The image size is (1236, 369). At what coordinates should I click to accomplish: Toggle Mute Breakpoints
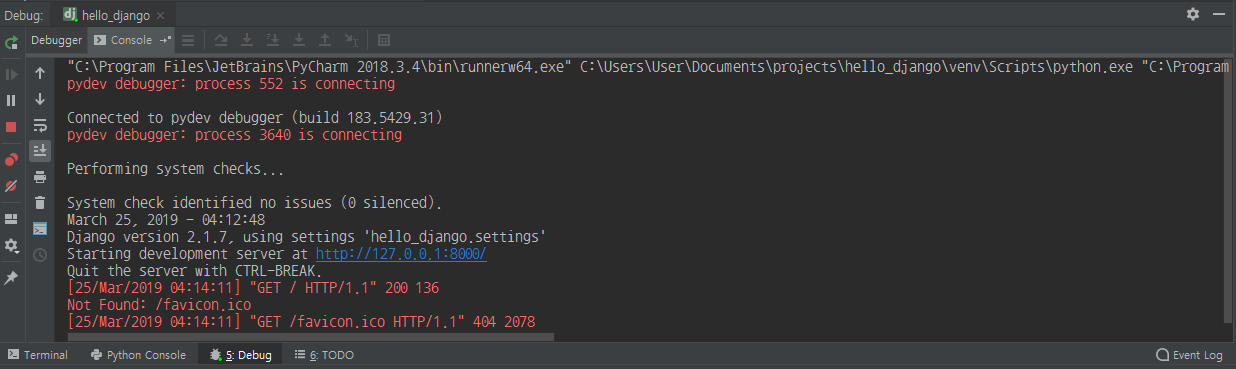click(11, 186)
